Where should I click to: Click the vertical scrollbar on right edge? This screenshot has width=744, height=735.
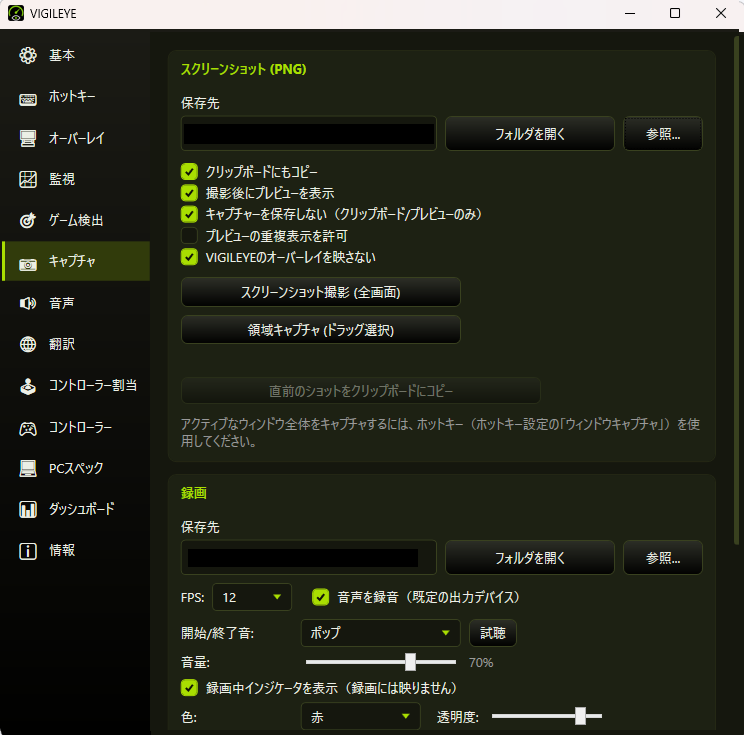click(x=736, y=289)
